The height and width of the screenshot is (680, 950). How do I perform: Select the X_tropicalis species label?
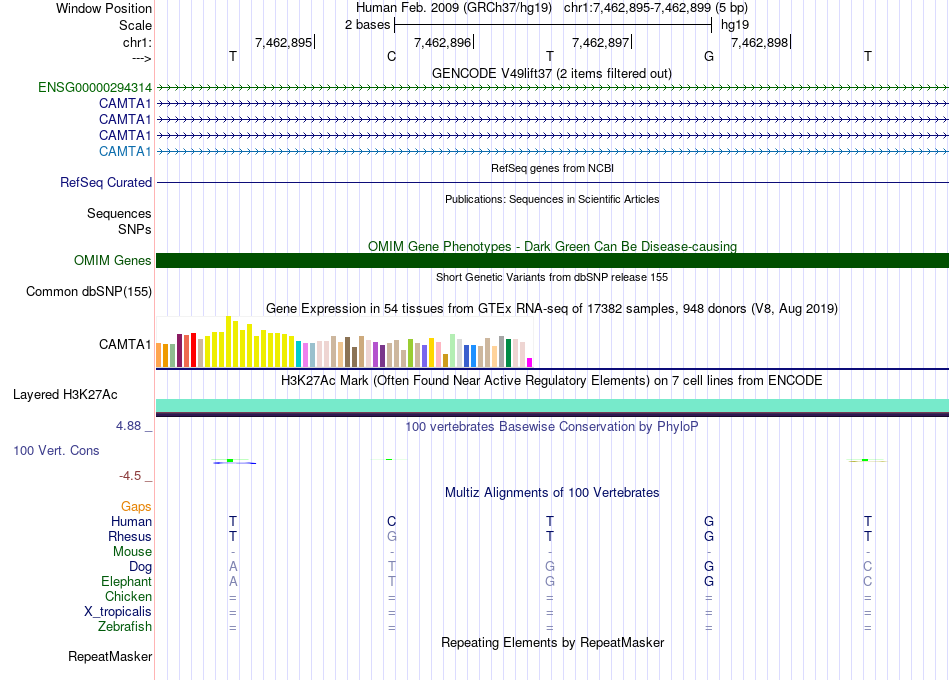[x=118, y=612]
